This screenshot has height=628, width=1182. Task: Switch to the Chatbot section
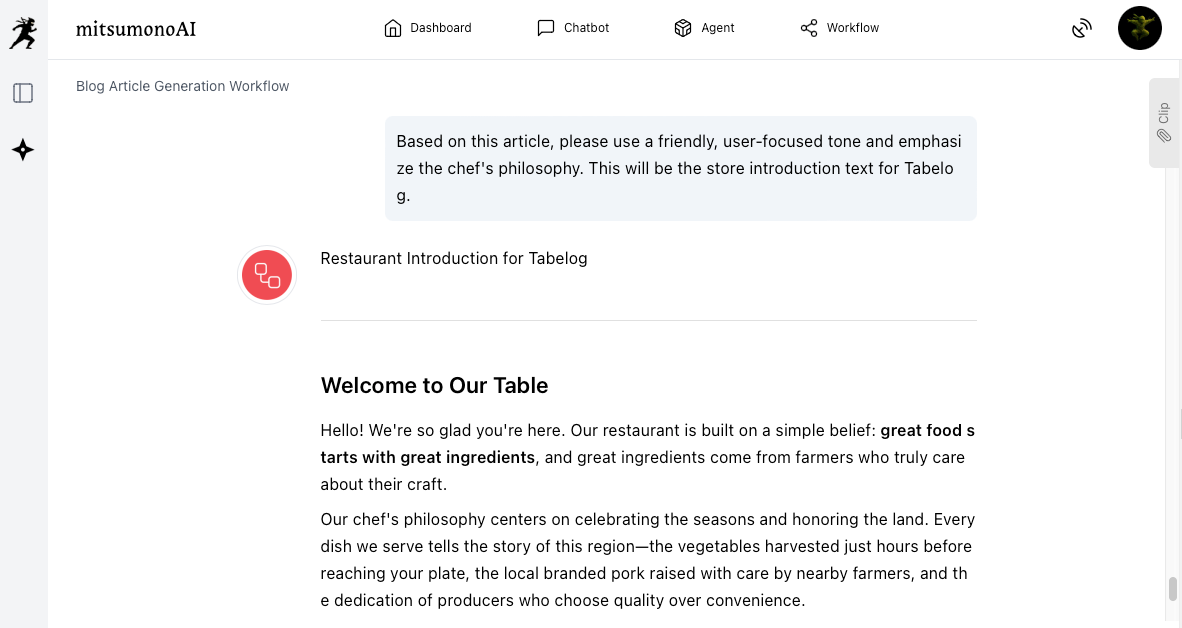coord(573,28)
